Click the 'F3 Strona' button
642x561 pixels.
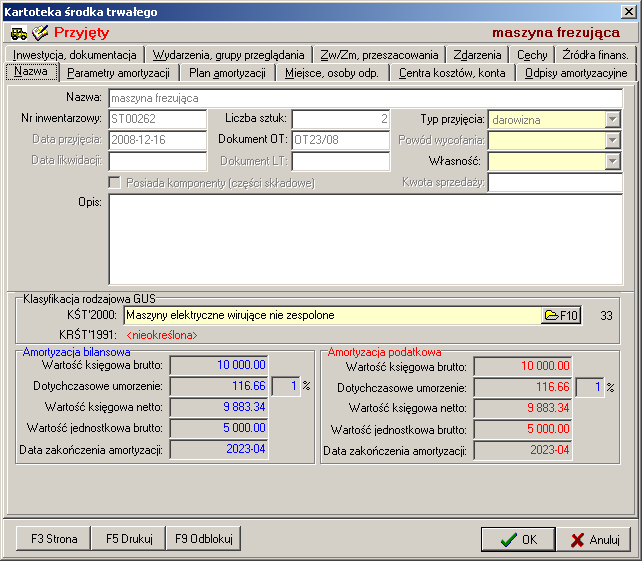pos(54,539)
